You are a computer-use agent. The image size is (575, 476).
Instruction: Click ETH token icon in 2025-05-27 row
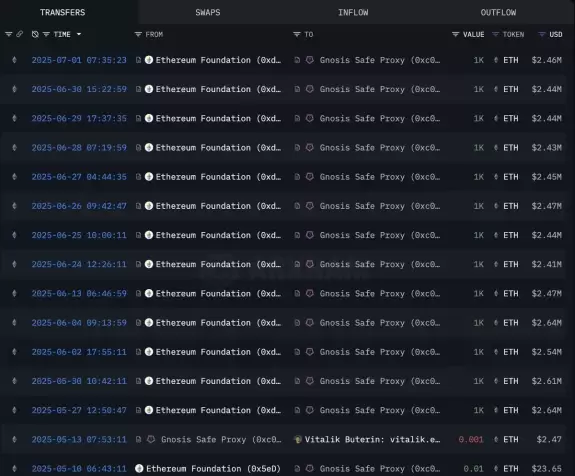(x=496, y=410)
